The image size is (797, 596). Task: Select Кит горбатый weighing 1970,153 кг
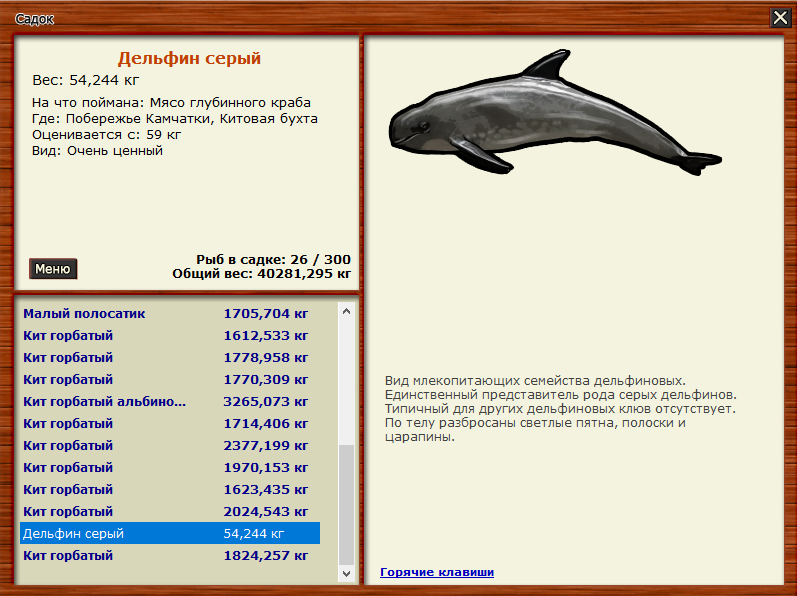(68, 467)
